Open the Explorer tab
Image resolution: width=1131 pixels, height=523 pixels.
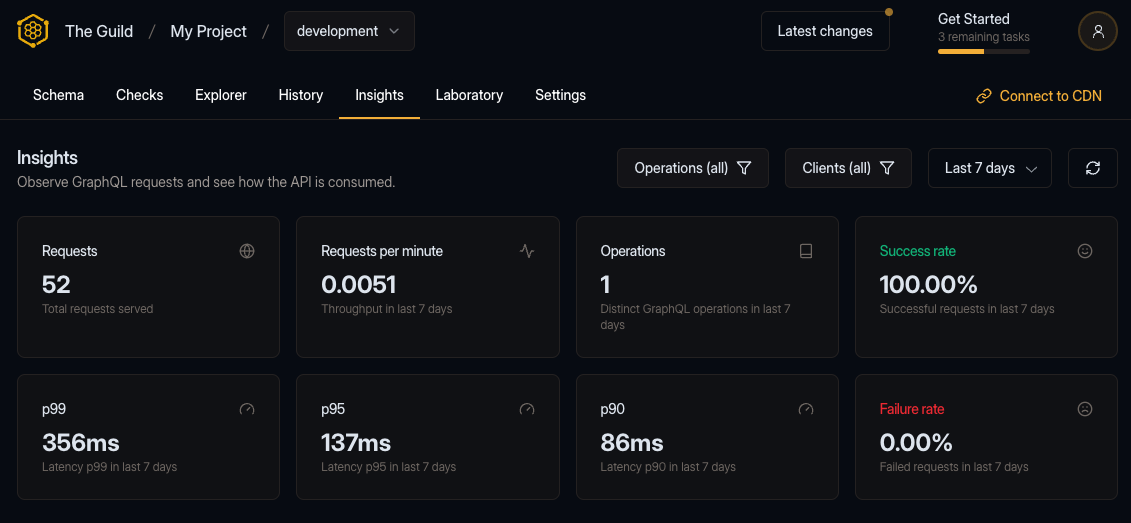pos(221,95)
